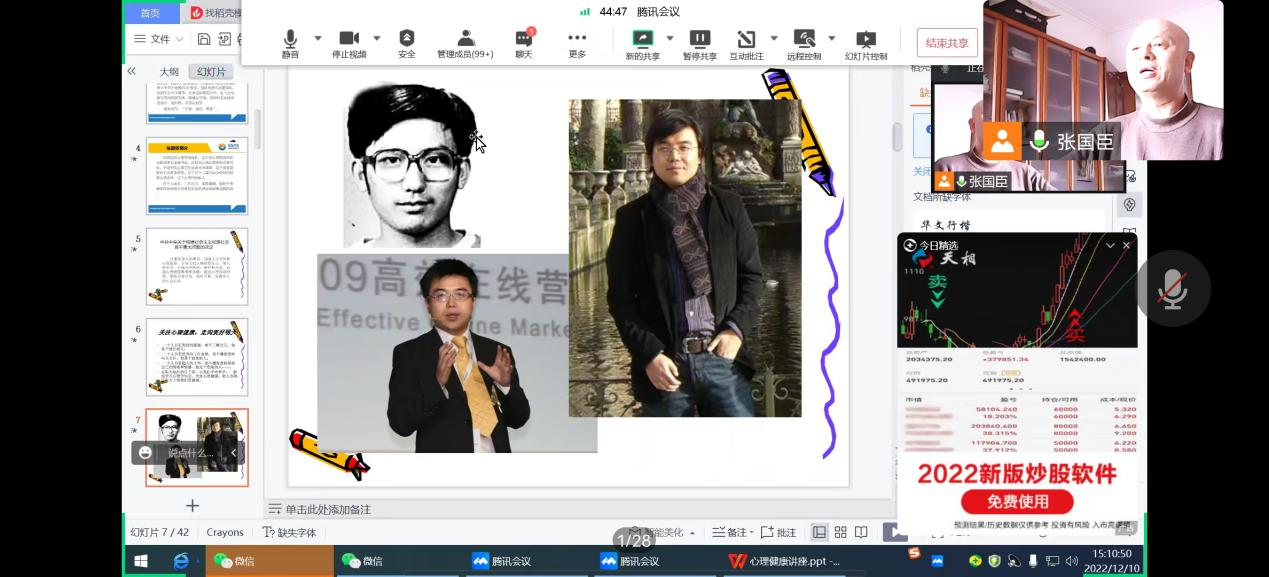Open the 批注 comments button
Screen dimensions: 1269x577
coord(778,532)
